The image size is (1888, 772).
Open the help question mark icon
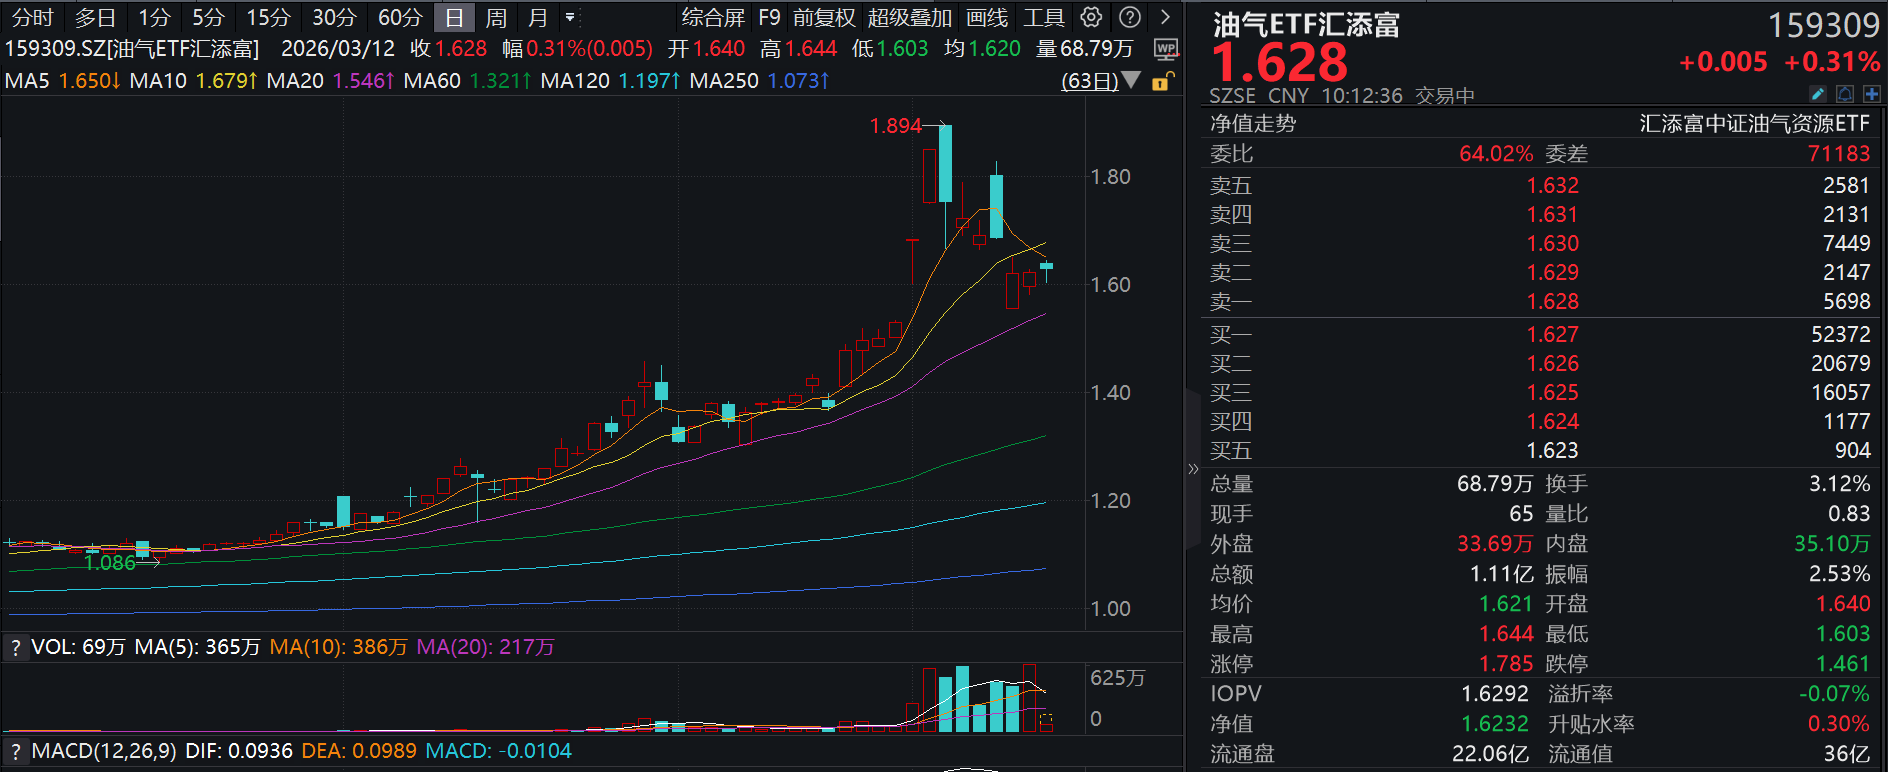(x=1130, y=17)
